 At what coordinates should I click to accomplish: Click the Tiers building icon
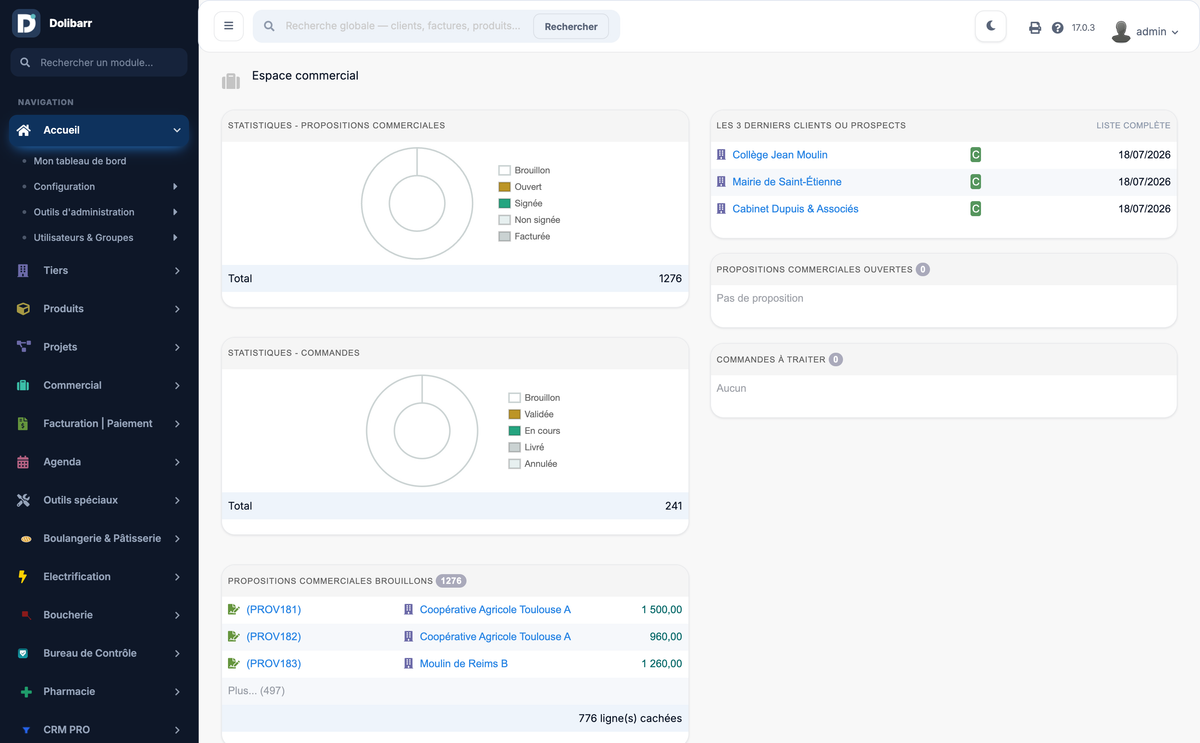pos(23,271)
